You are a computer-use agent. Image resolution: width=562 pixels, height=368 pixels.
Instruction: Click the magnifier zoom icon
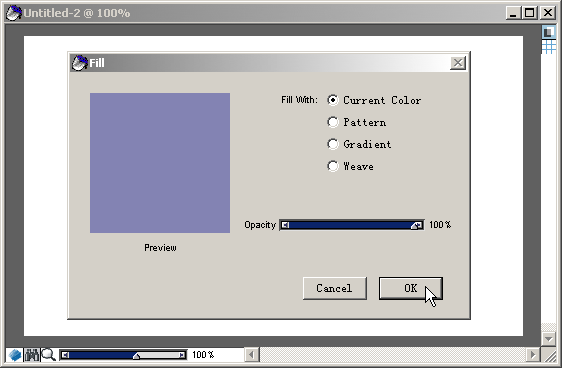(48, 355)
